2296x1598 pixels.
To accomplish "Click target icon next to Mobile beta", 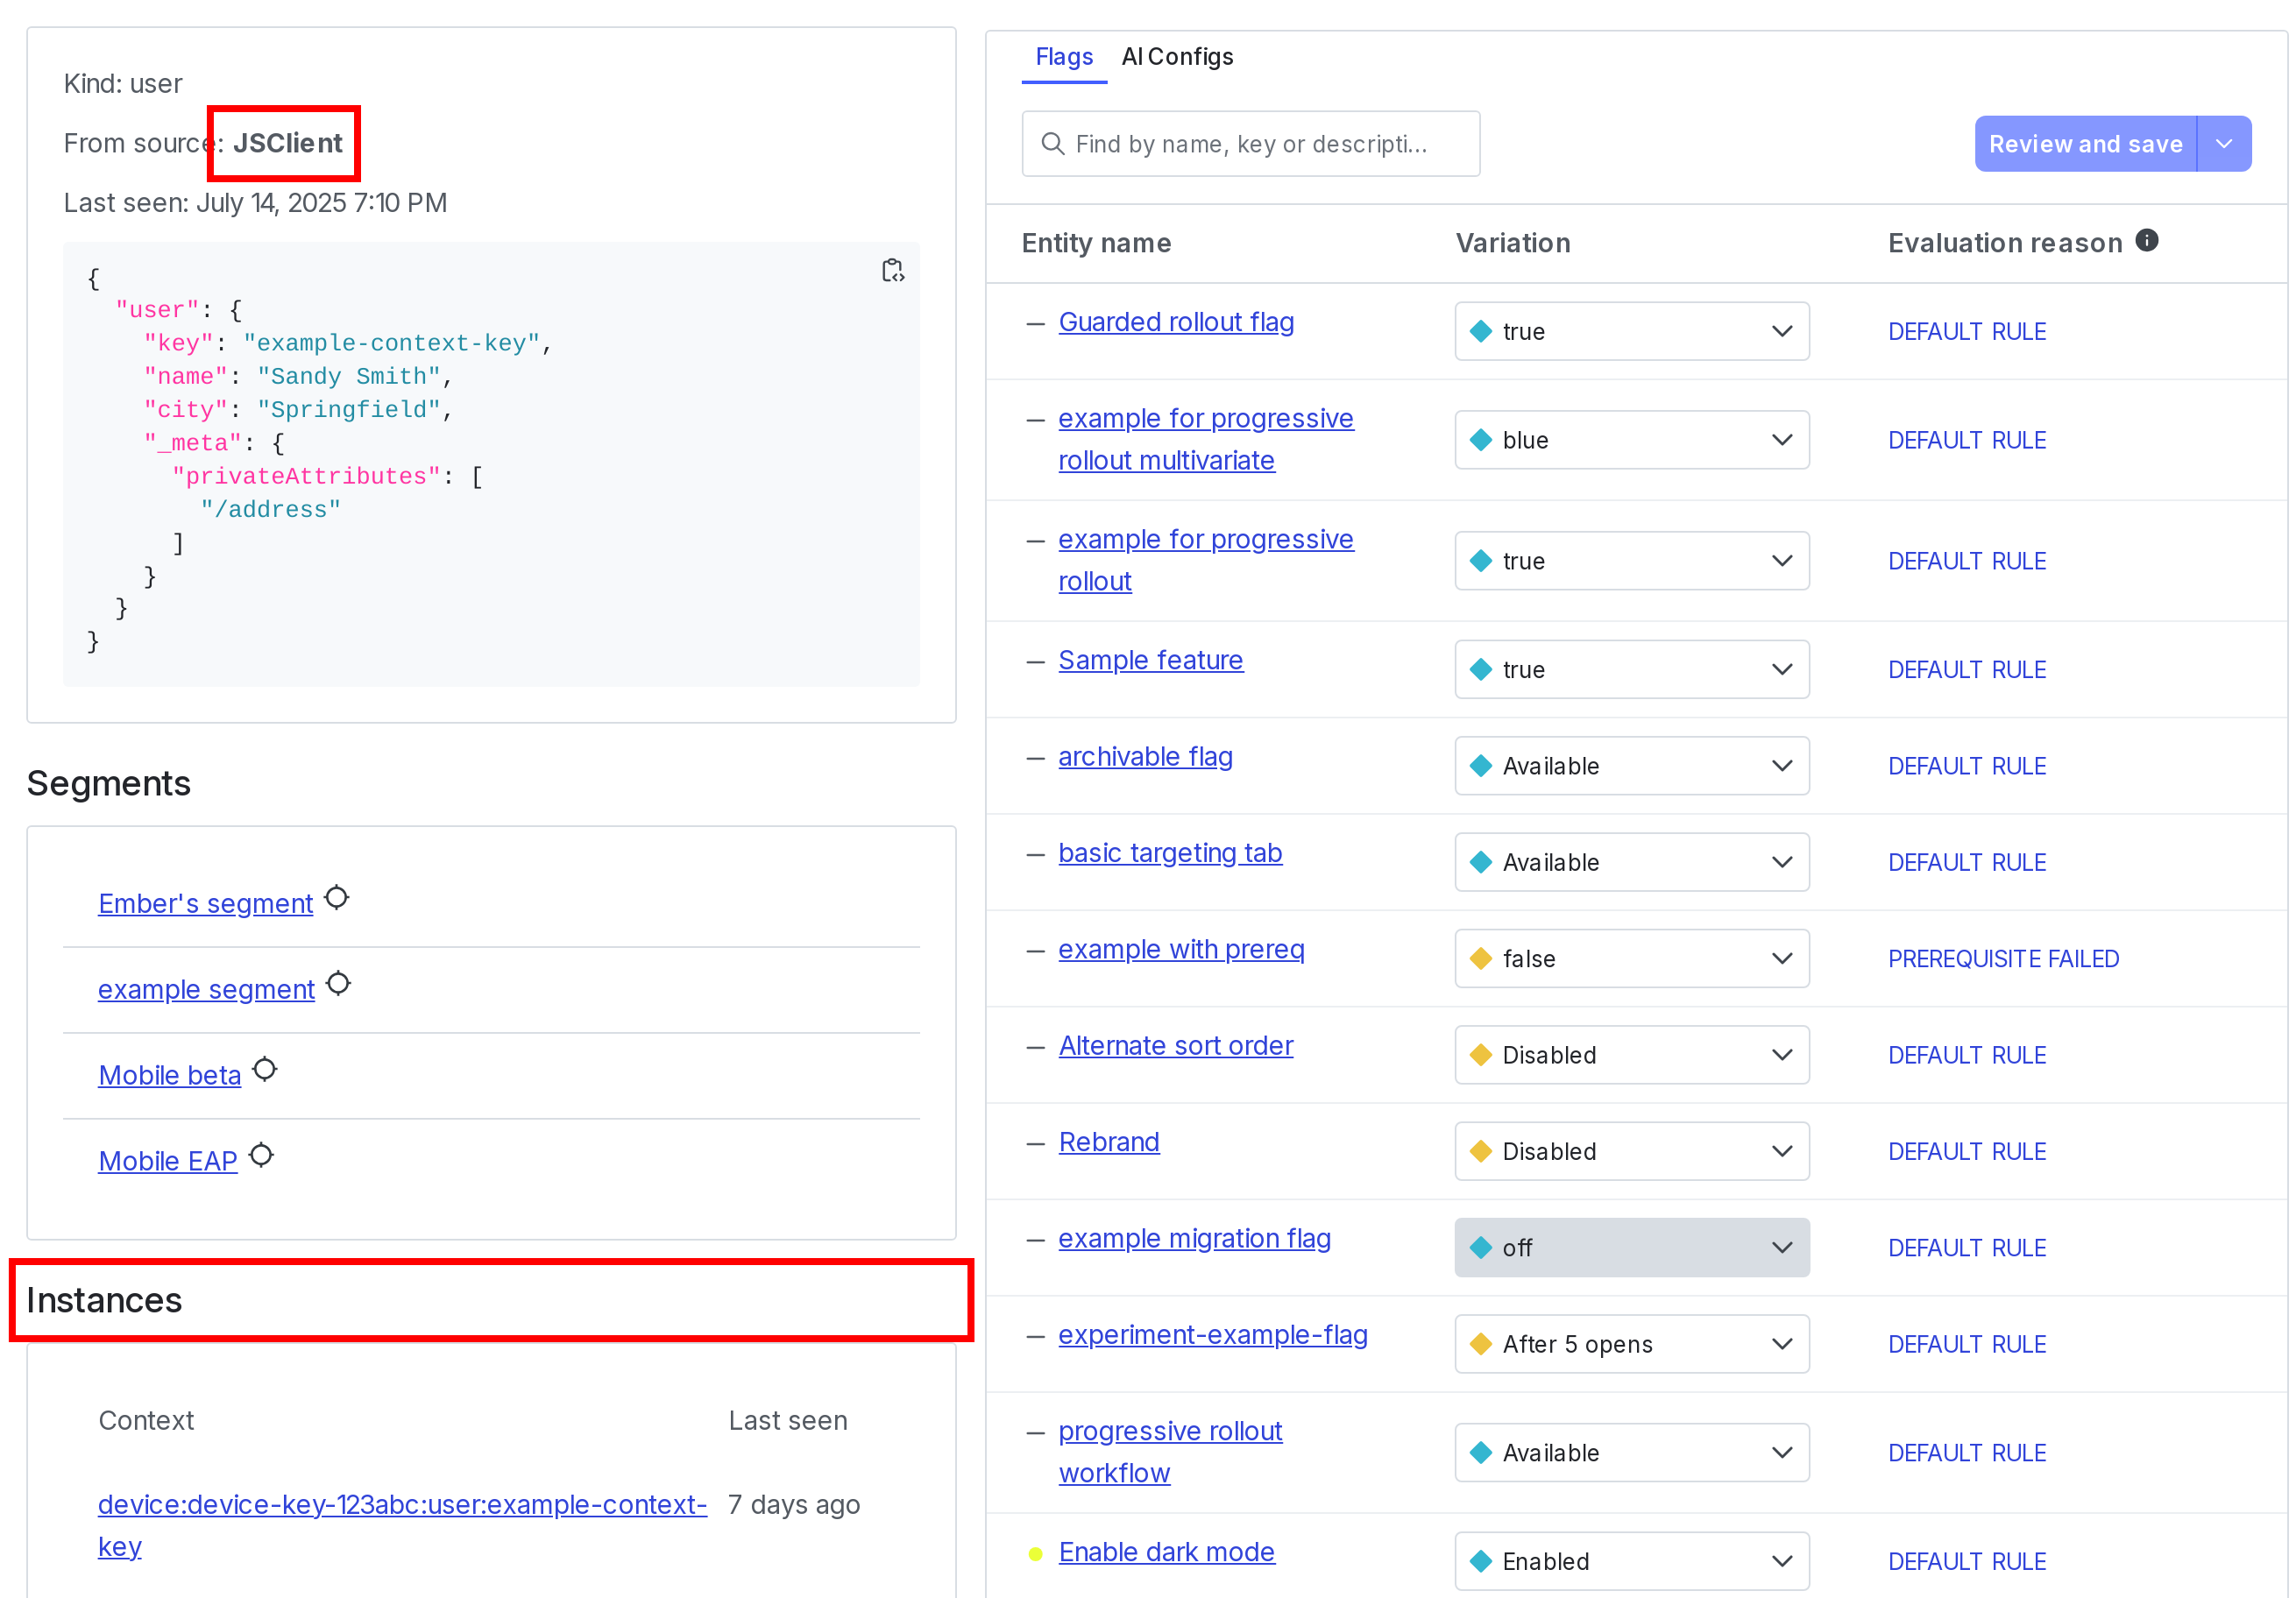I will coord(265,1070).
